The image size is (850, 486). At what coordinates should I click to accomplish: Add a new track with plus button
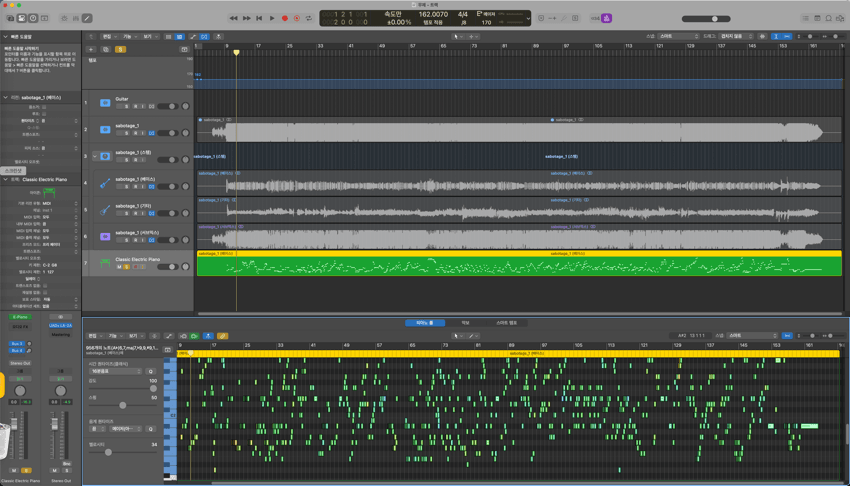click(91, 48)
